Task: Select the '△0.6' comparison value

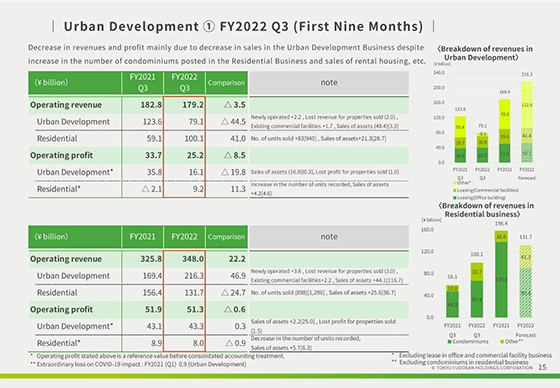Action: click(235, 309)
